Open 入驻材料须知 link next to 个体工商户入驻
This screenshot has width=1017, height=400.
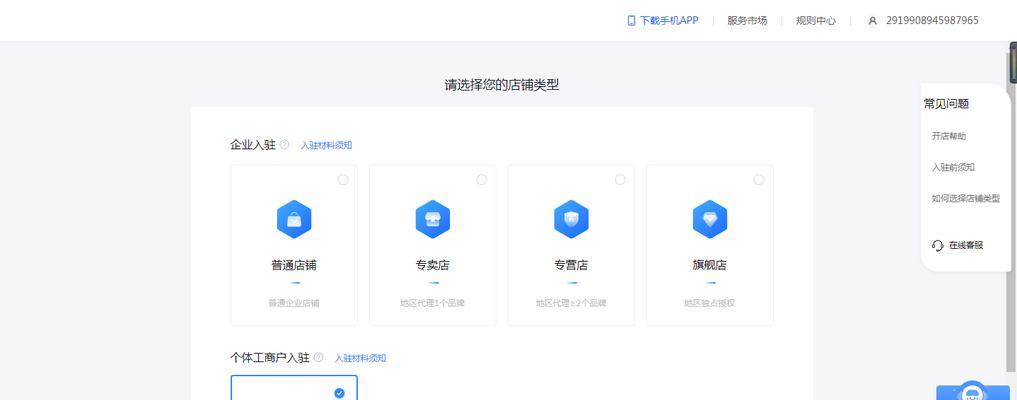click(x=361, y=358)
